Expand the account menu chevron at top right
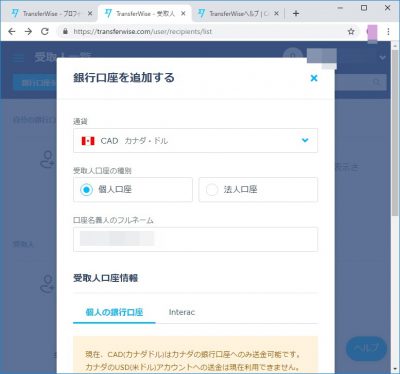This screenshot has width=400, height=374. pos(382,58)
